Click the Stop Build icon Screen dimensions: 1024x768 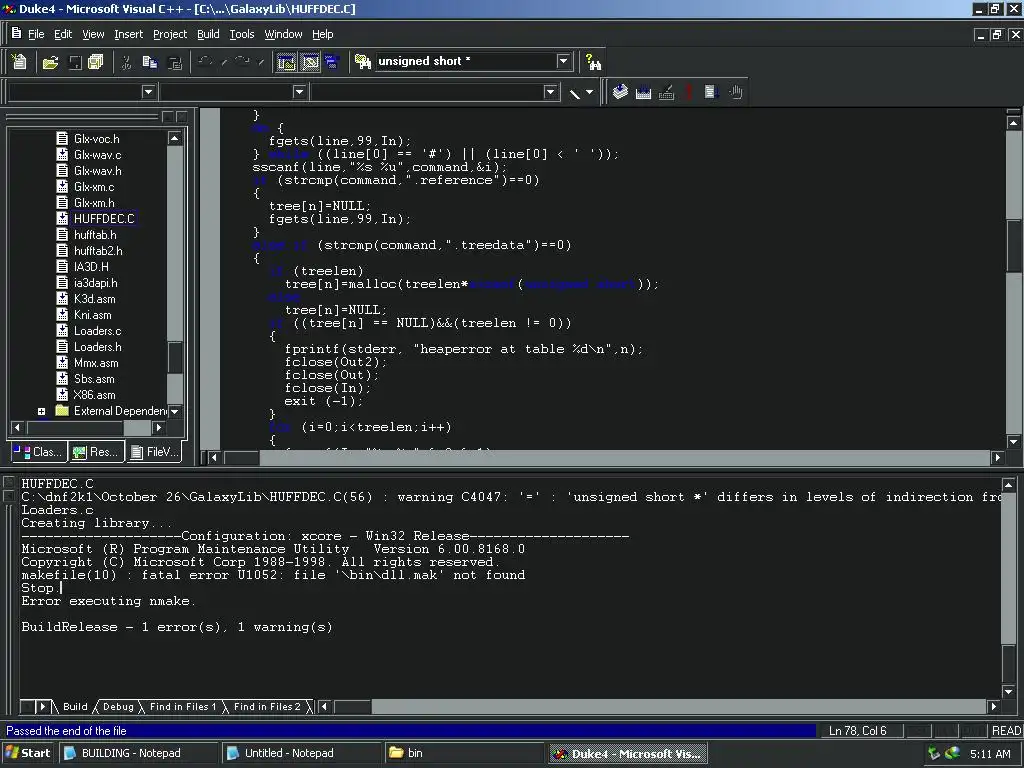coord(666,92)
